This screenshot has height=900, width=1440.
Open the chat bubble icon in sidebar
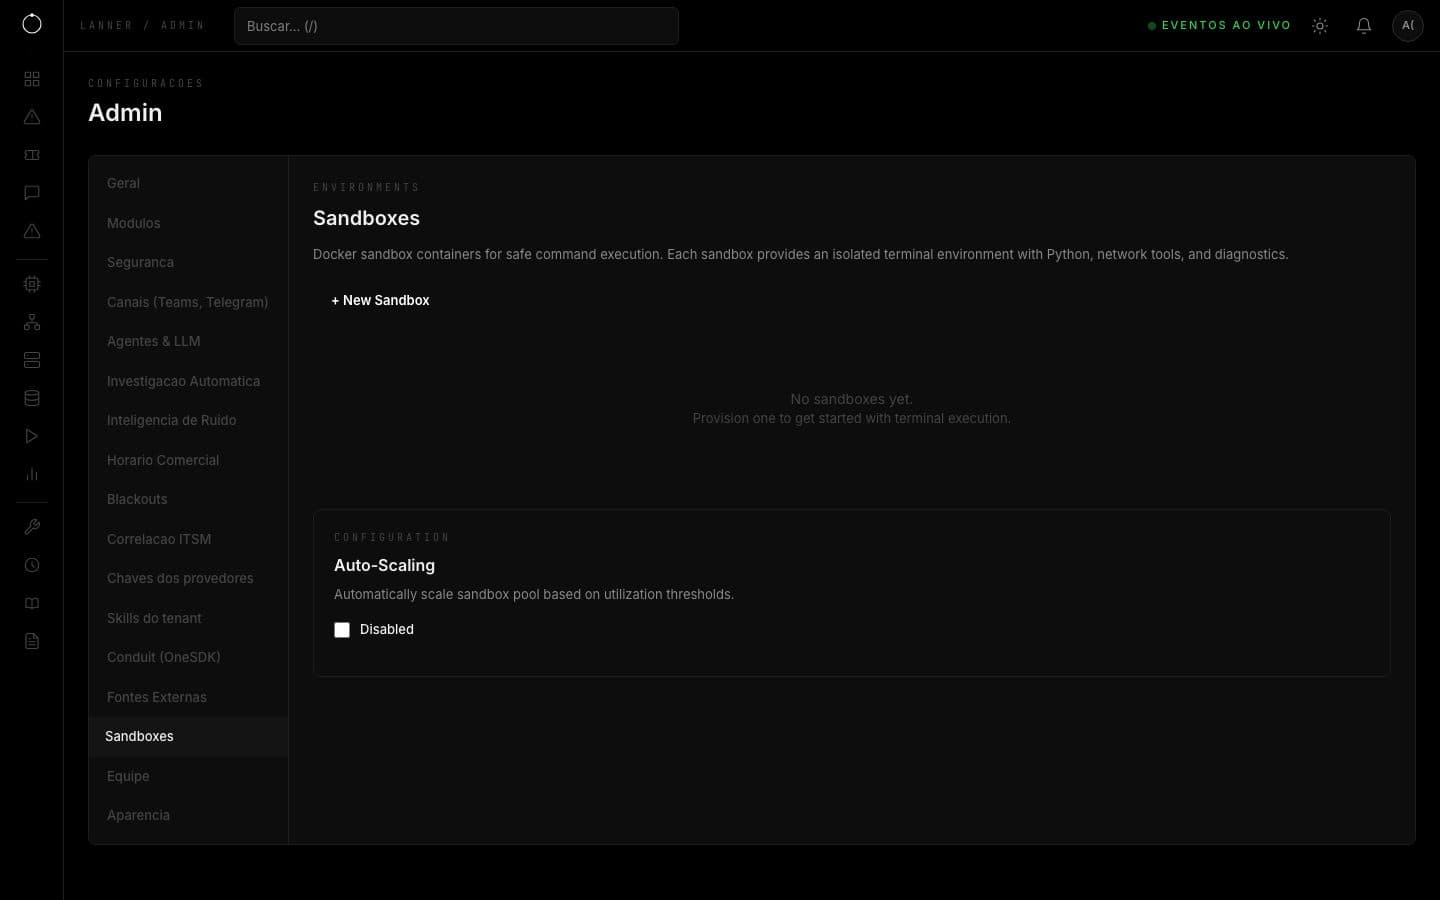[x=32, y=193]
